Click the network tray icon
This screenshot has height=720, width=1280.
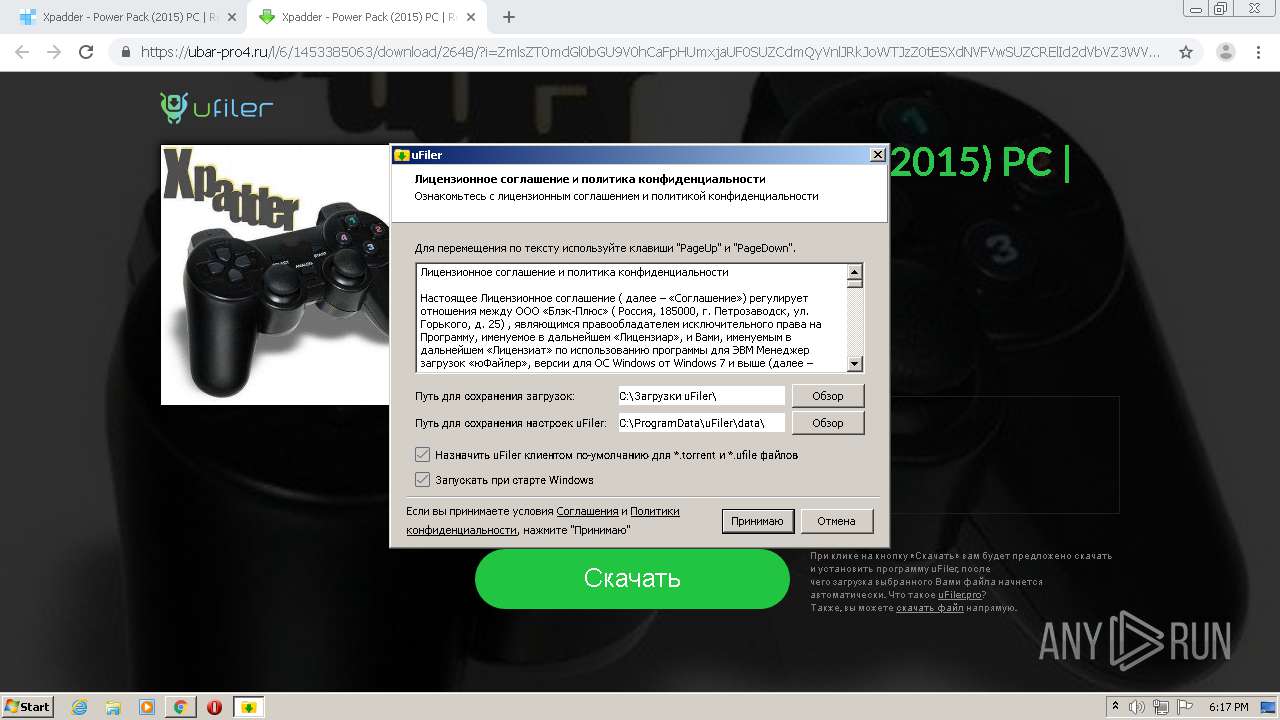1163,707
